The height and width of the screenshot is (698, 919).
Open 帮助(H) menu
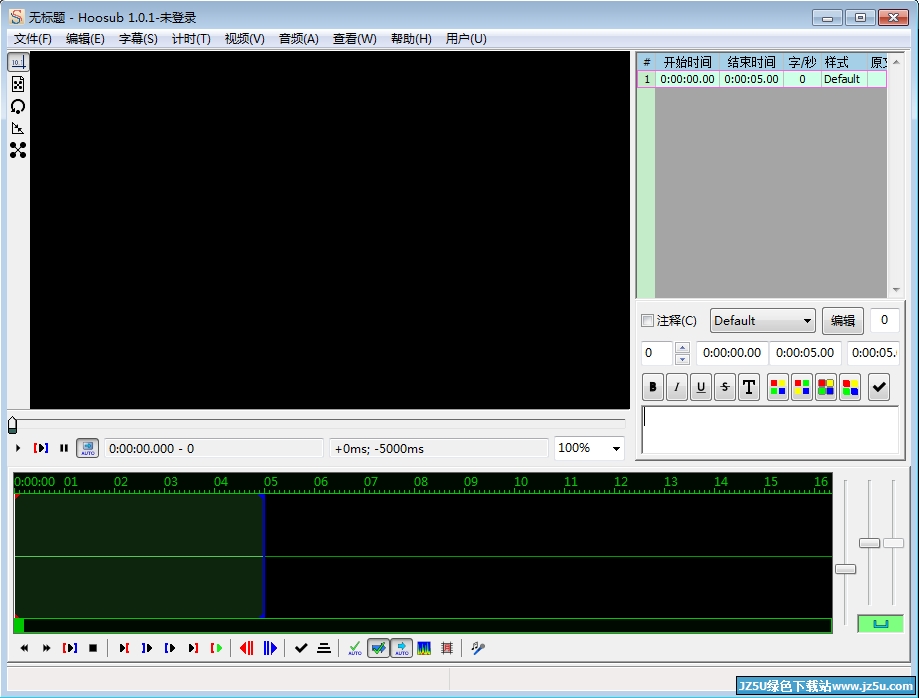tap(411, 39)
